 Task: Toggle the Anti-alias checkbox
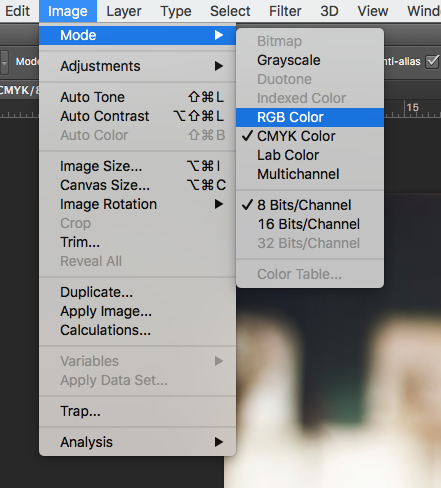432,62
